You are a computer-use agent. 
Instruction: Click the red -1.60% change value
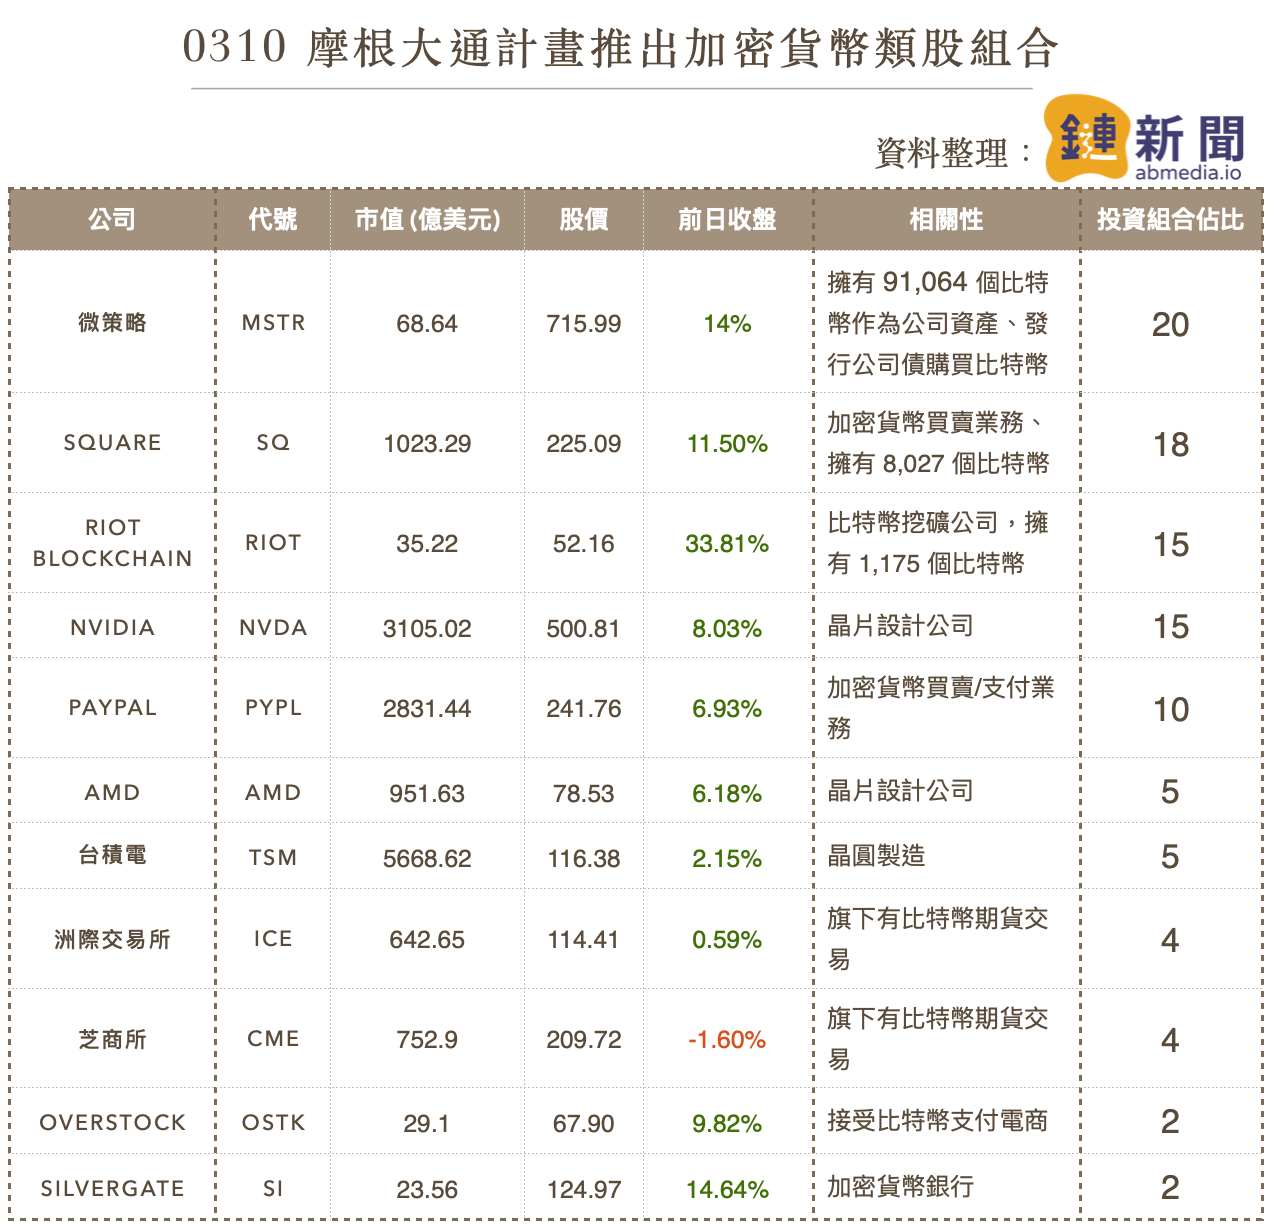(x=727, y=1040)
